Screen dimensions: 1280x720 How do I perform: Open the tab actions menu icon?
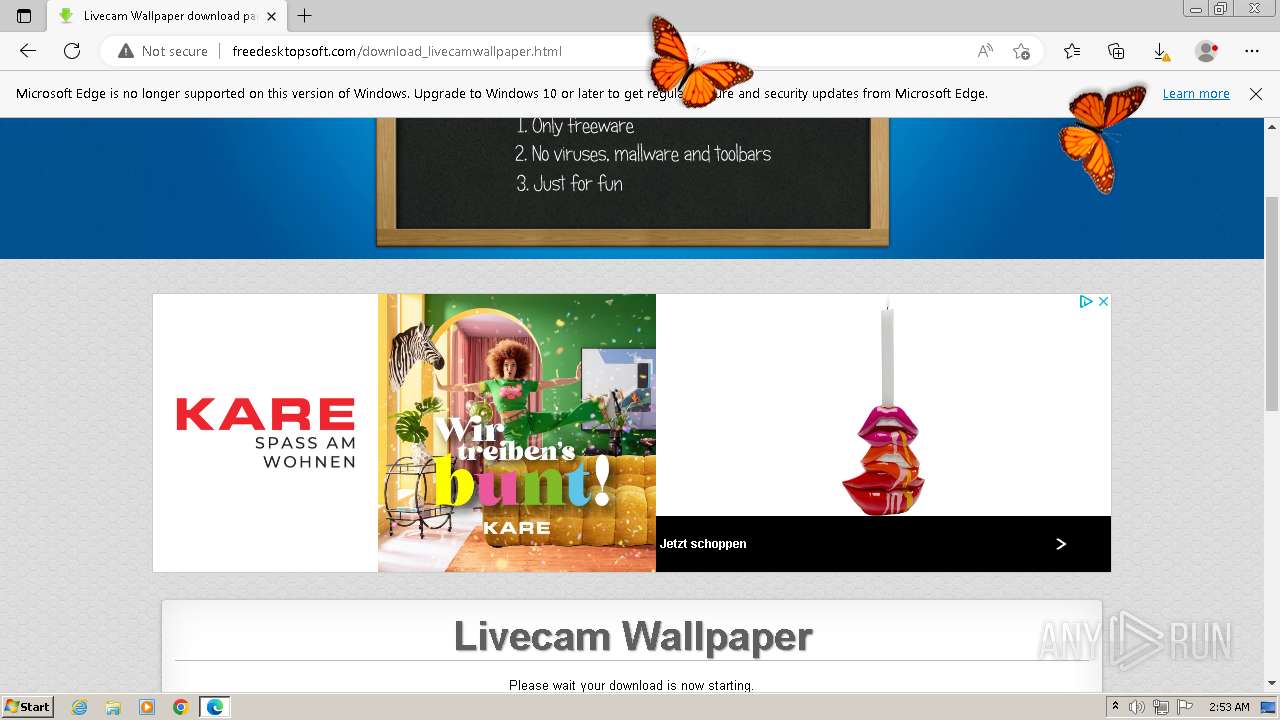[24, 16]
